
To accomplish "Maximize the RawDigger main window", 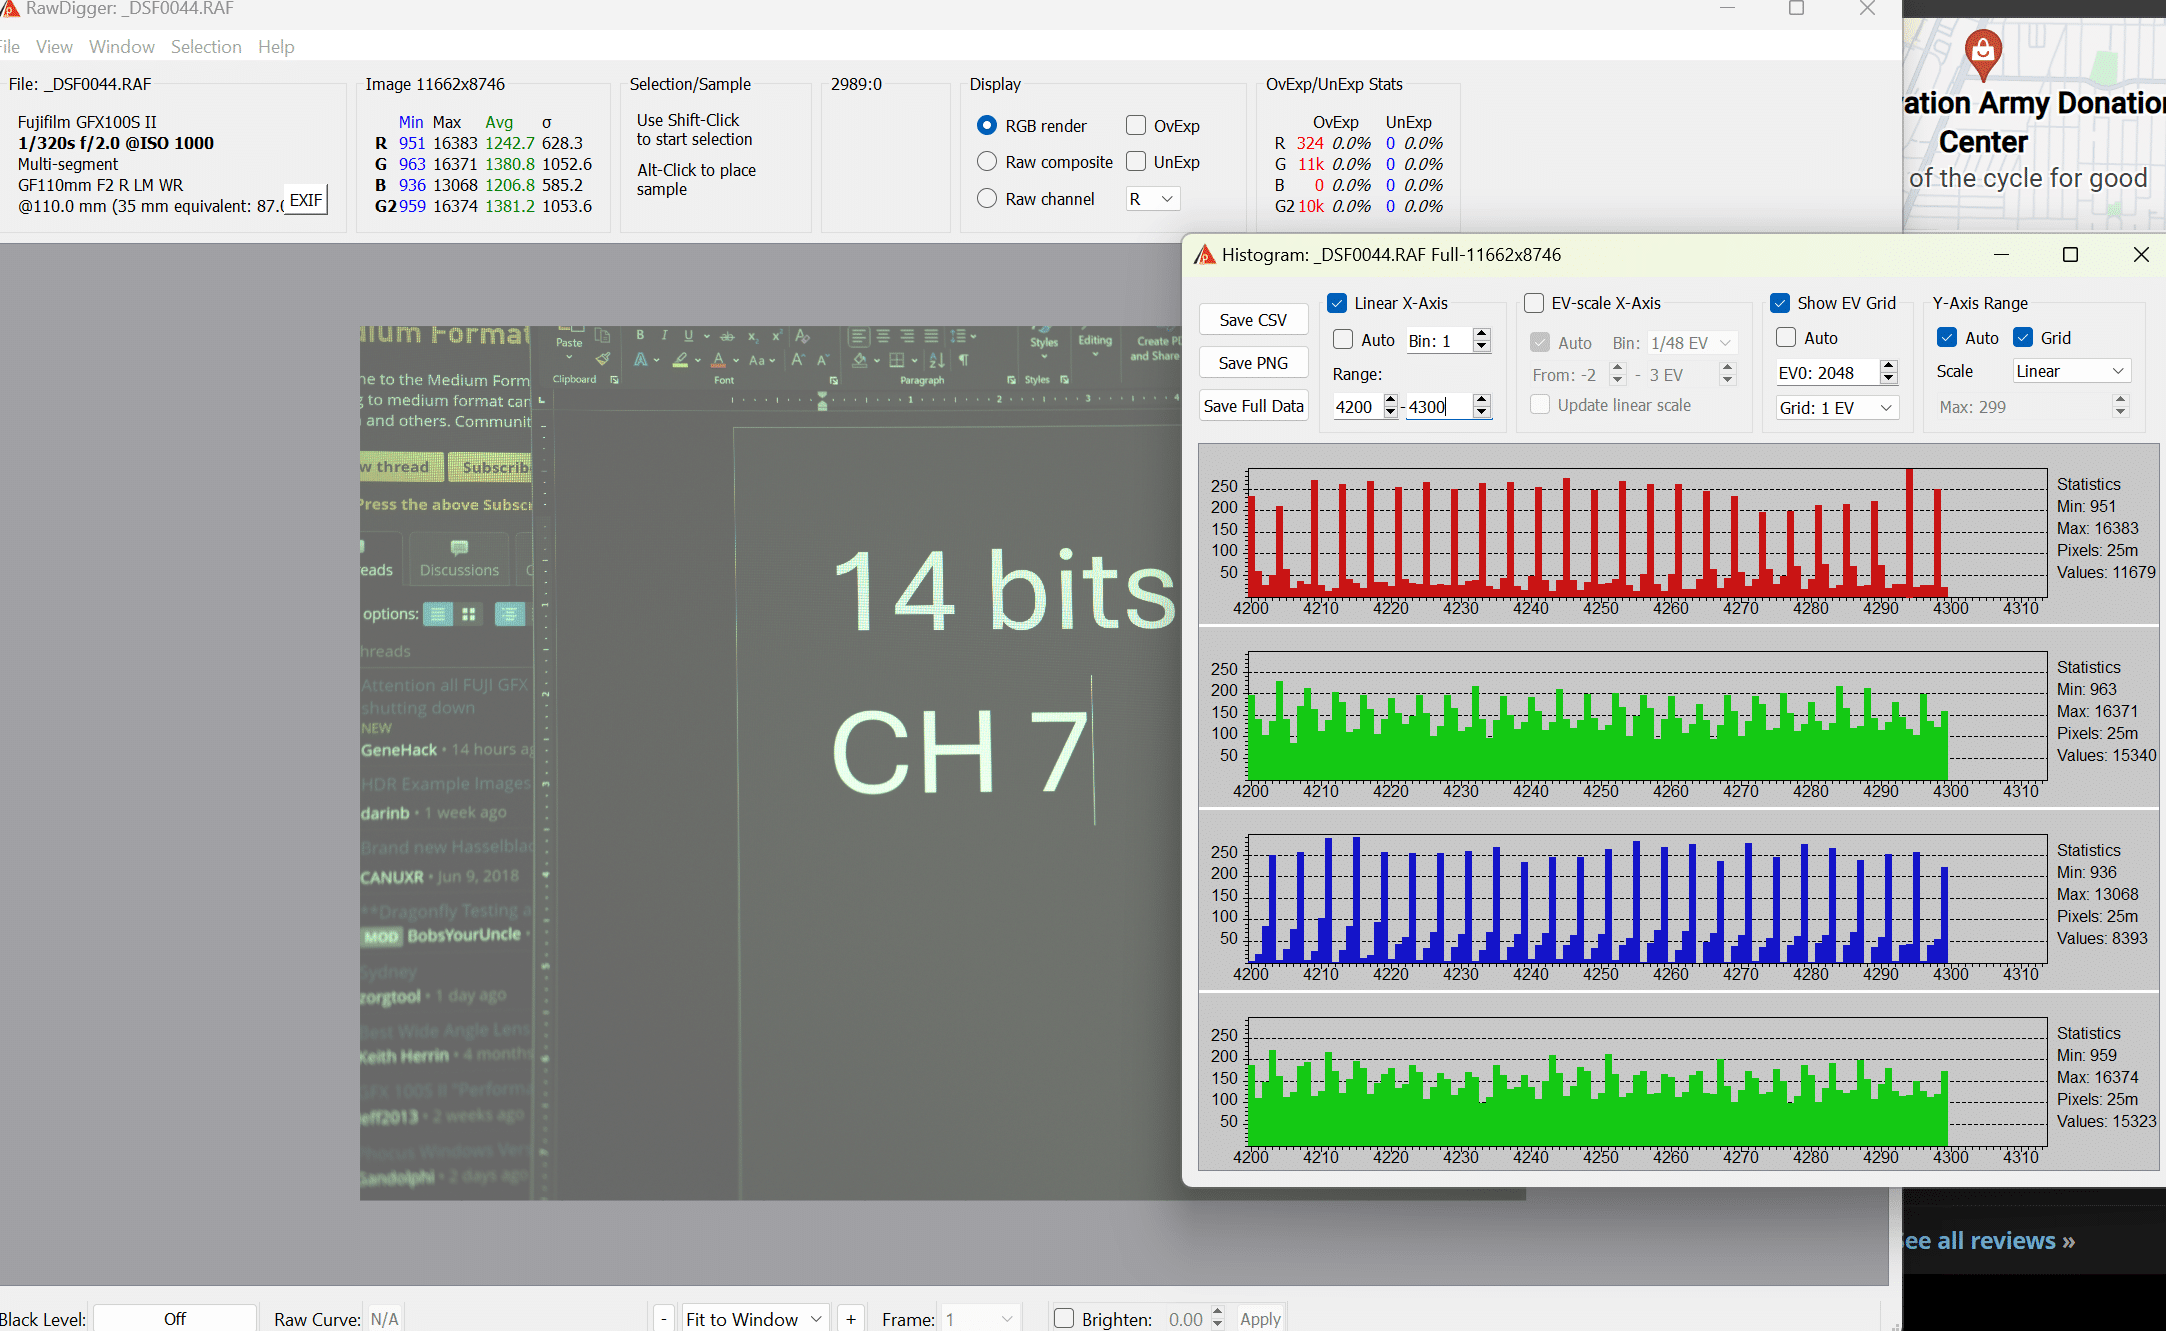I will pos(1796,9).
